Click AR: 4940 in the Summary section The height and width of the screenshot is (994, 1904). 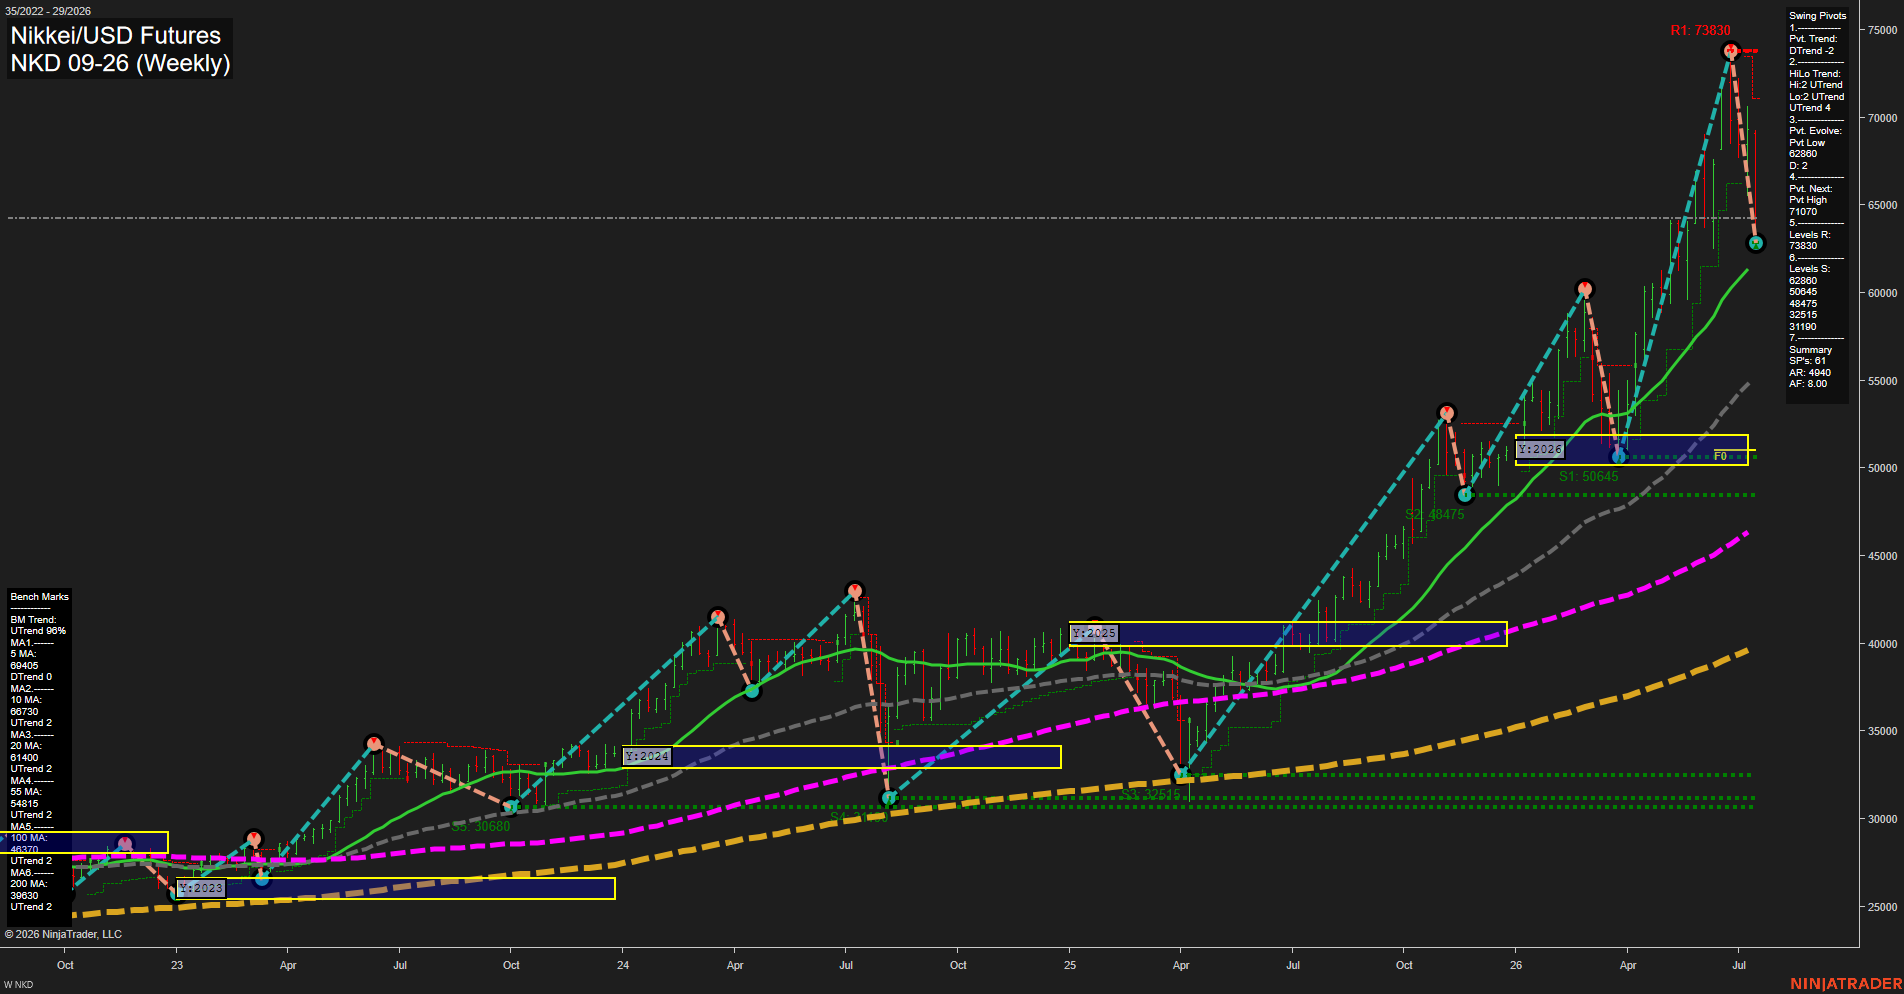tap(1810, 373)
